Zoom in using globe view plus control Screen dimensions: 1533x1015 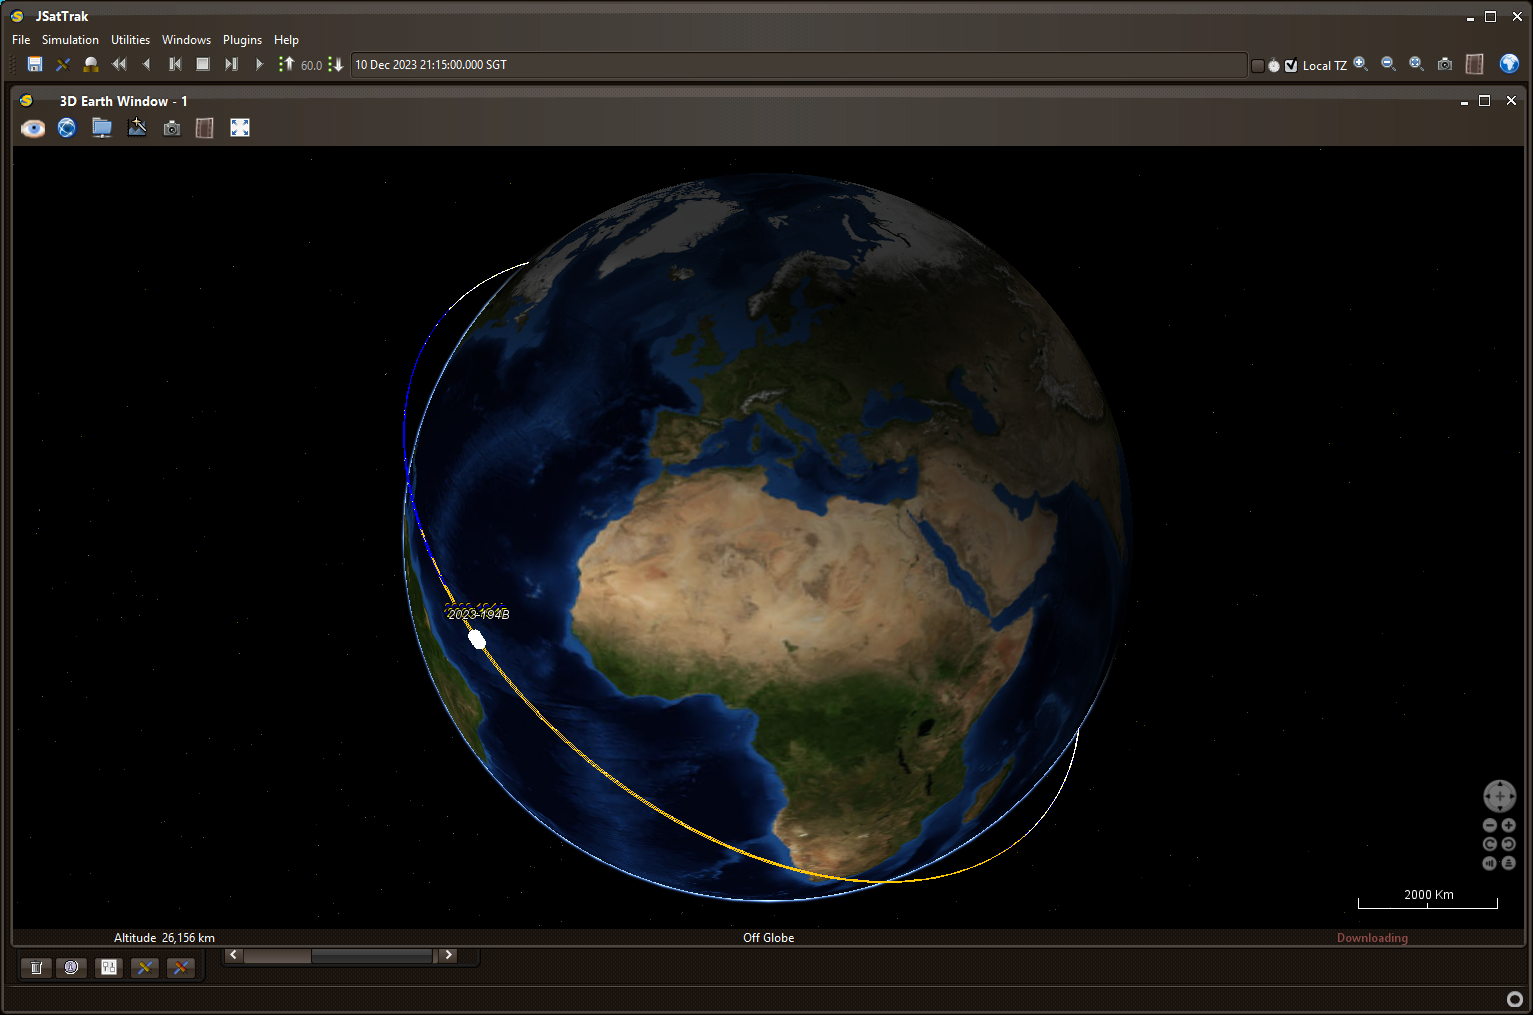pyautogui.click(x=1508, y=825)
